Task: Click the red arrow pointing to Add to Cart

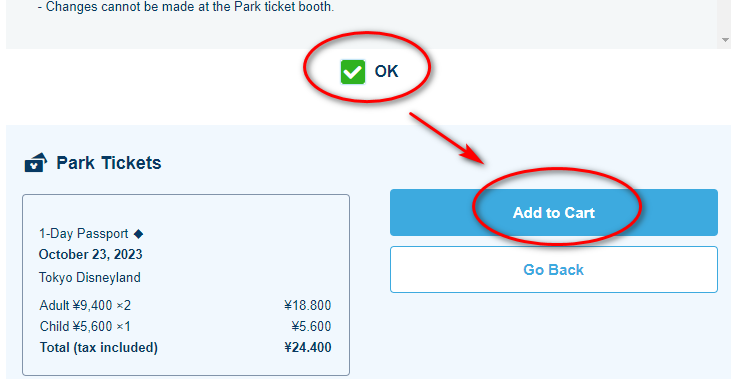Action: tap(447, 138)
